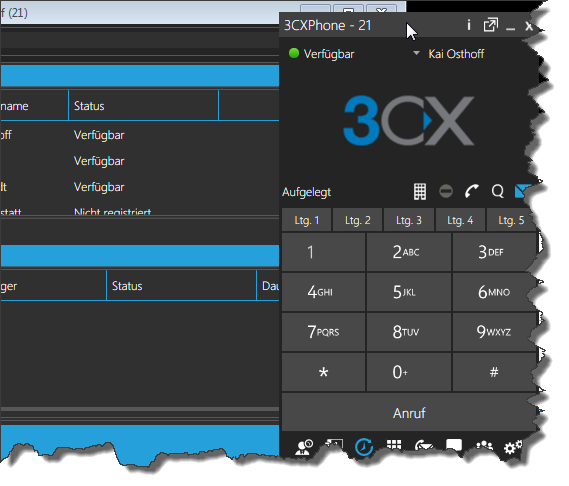Select the Nicht registriert row in background window
The image size is (569, 486).
(112, 211)
